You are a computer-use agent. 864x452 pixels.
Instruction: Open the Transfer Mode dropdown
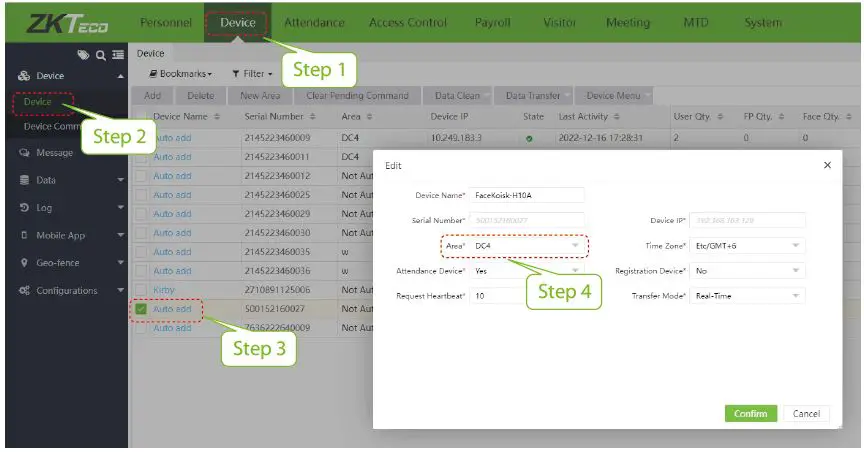pyautogui.click(x=747, y=296)
